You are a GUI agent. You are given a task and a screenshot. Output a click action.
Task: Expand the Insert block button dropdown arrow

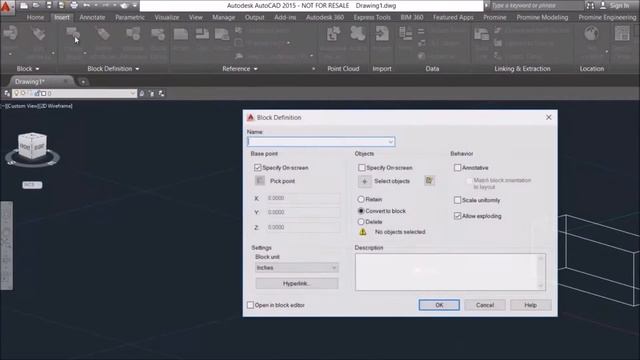click(10, 53)
